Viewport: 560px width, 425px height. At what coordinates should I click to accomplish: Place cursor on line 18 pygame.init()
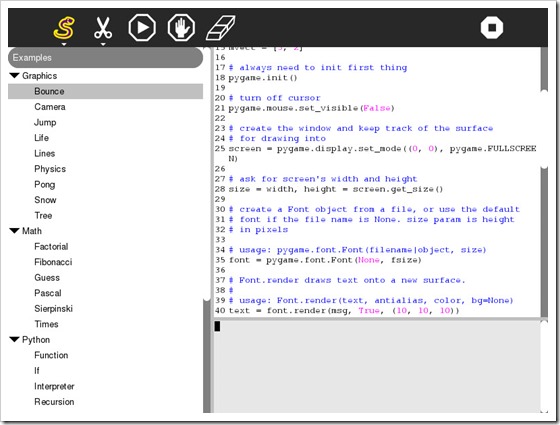coord(263,78)
